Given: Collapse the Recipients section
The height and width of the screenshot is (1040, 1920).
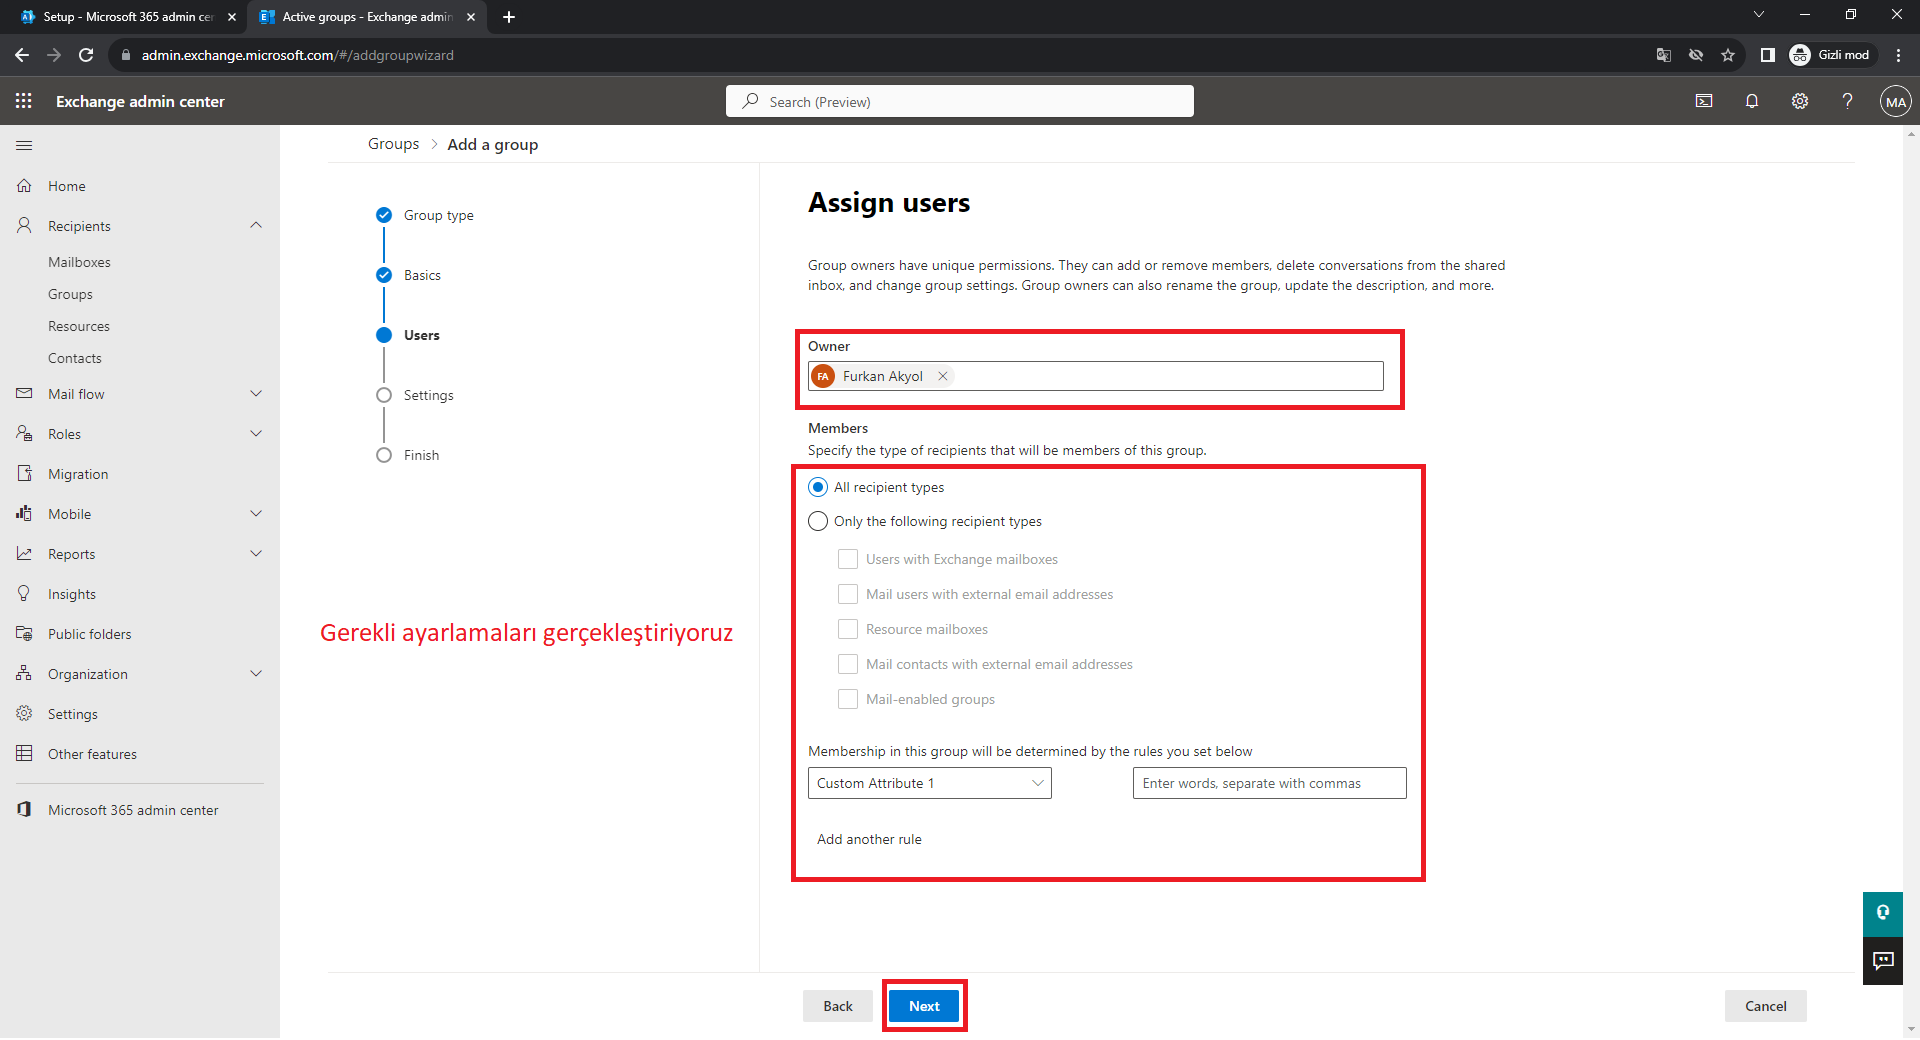Looking at the screenshot, I should 256,226.
